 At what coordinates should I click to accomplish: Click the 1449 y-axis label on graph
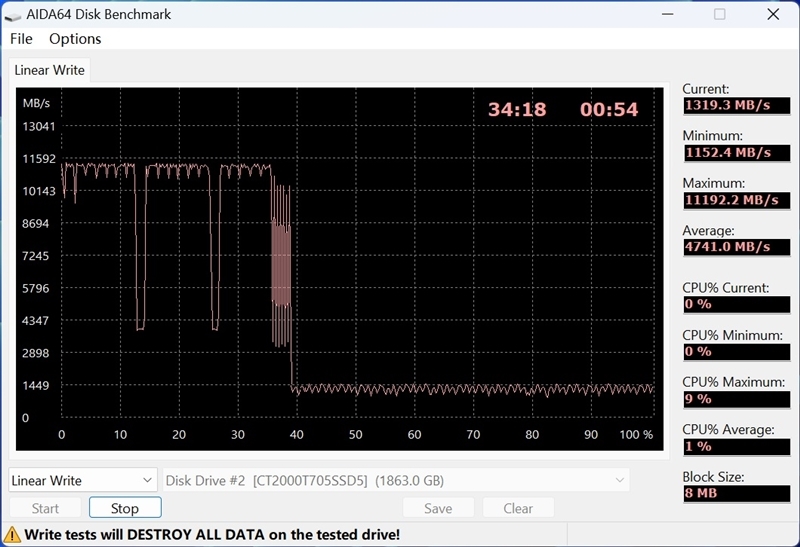[x=35, y=385]
